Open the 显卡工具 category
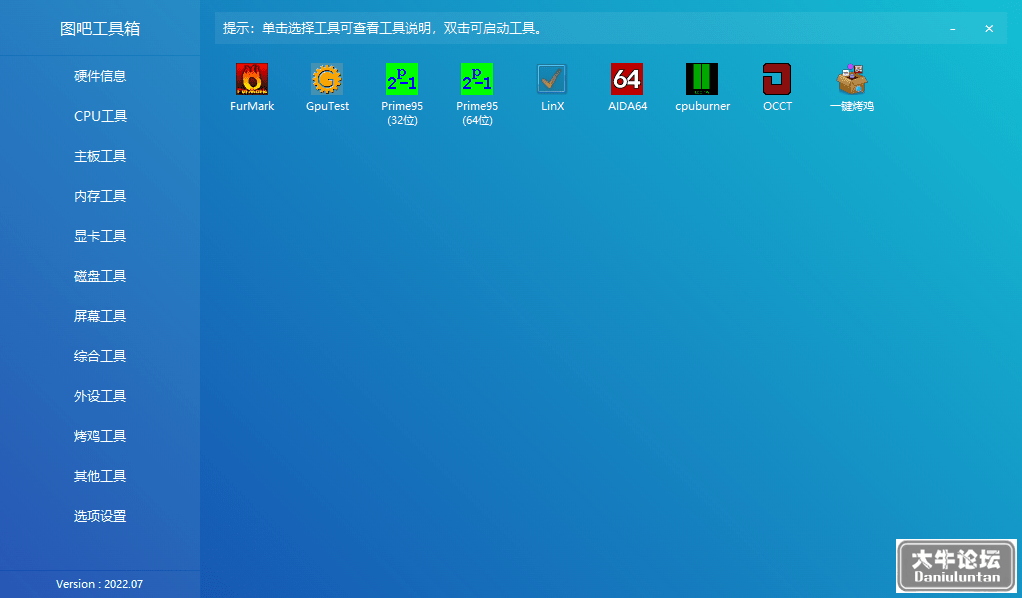This screenshot has height=598, width=1022. (x=100, y=236)
